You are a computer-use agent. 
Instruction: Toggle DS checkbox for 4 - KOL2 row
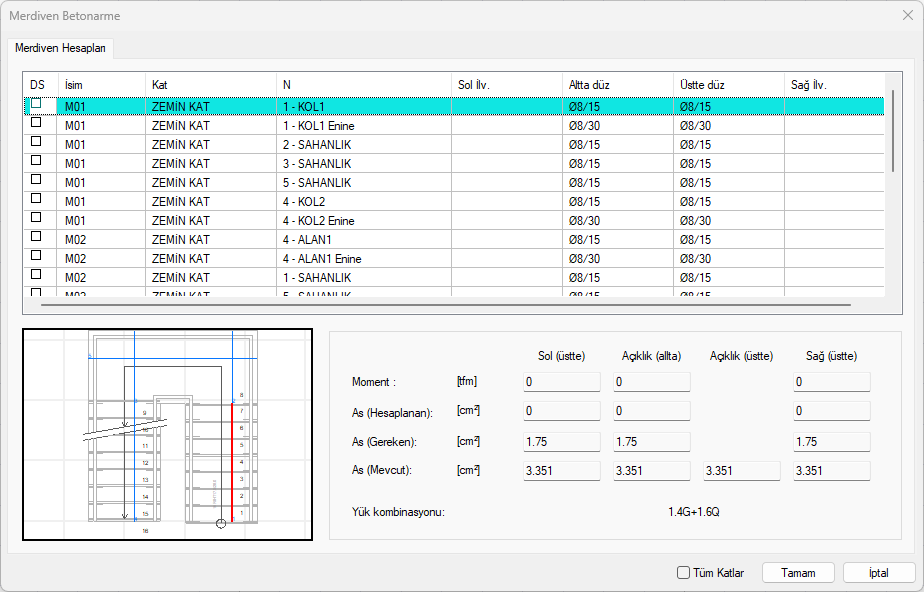(x=37, y=199)
